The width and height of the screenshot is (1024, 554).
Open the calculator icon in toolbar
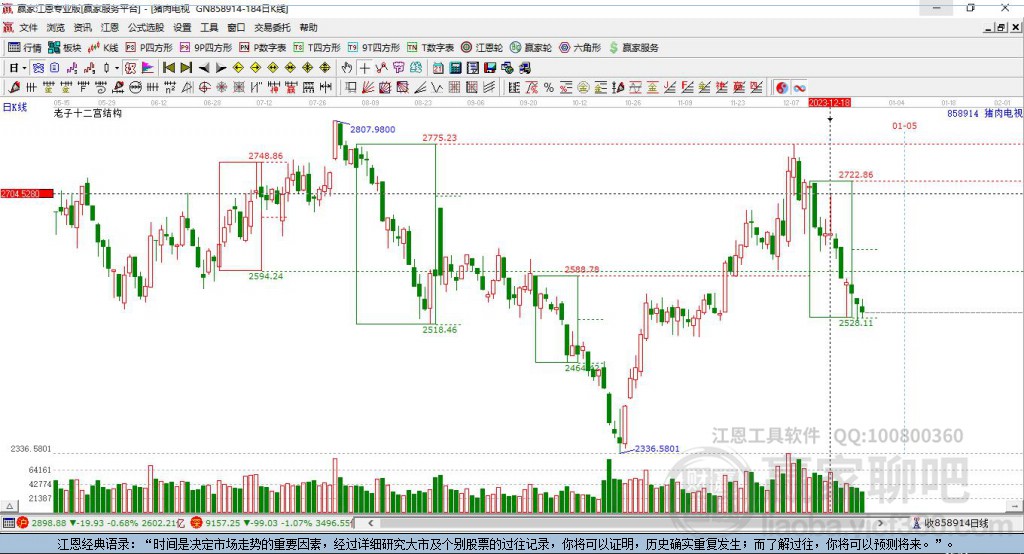[455, 68]
